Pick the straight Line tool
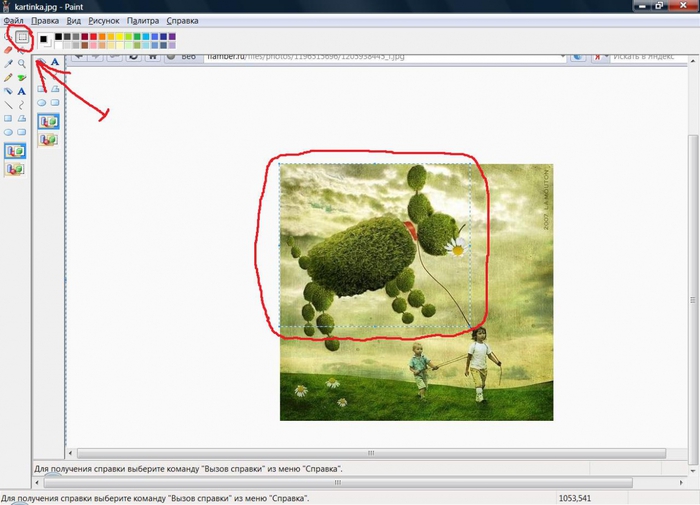The height and width of the screenshot is (505, 700). click(x=8, y=105)
